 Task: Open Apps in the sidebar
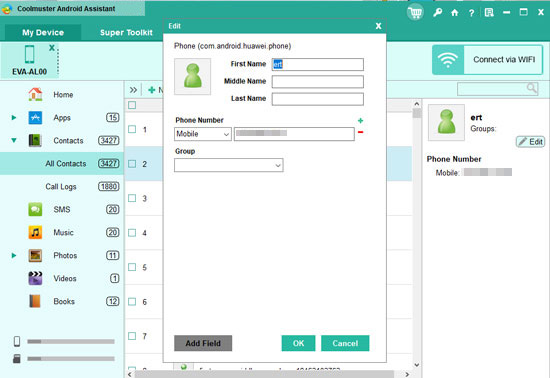[x=62, y=118]
